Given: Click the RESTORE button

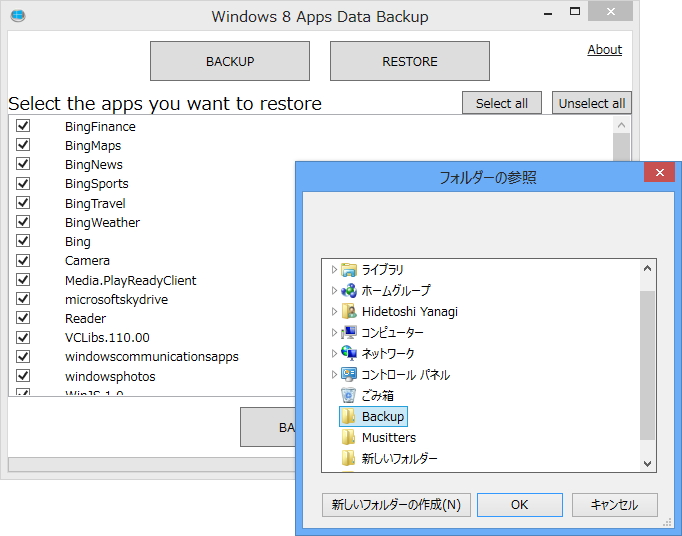Looking at the screenshot, I should pyautogui.click(x=410, y=61).
